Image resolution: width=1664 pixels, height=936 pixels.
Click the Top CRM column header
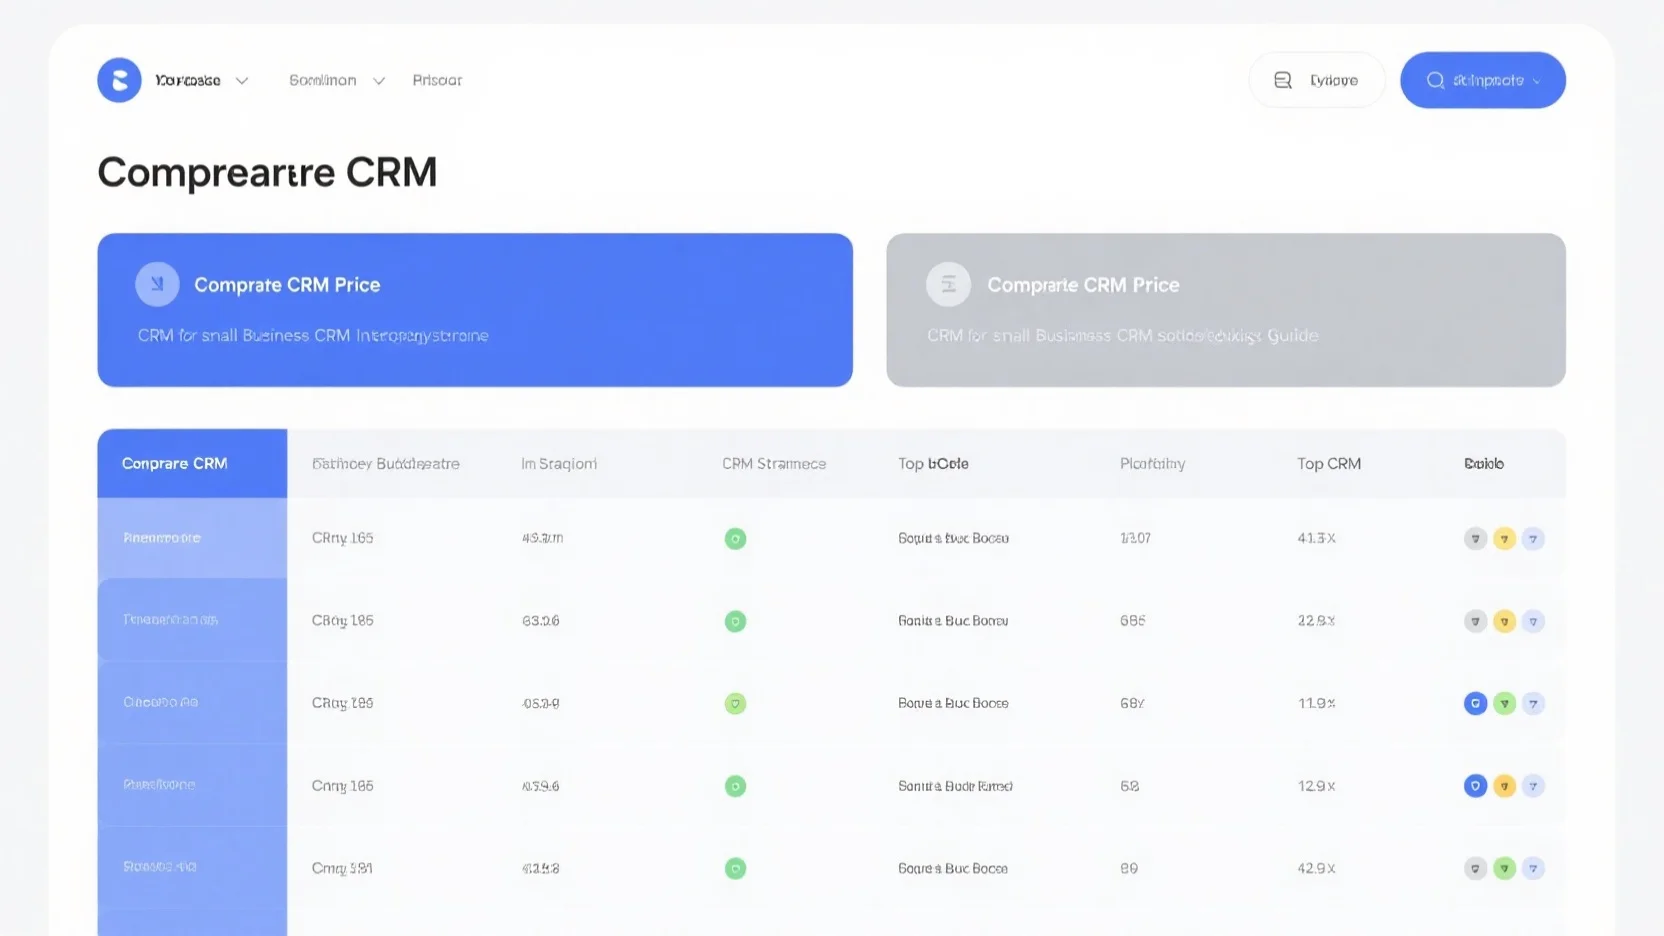click(1328, 463)
